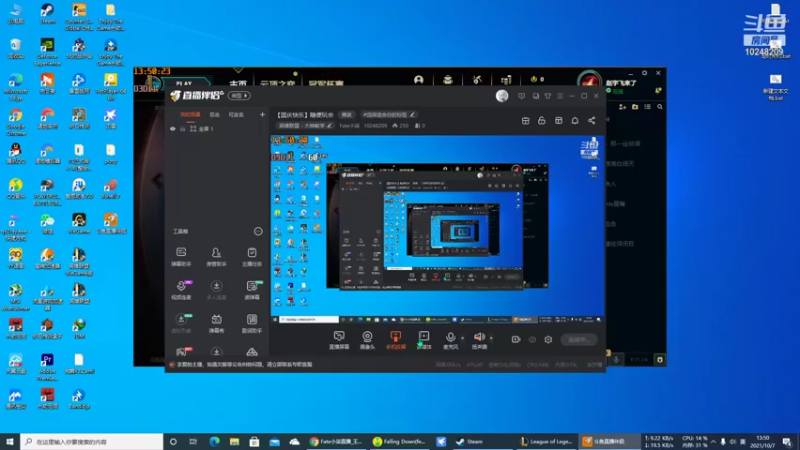Click the grey live status button beside gear
800x450 pixels.
pyautogui.click(x=579, y=339)
